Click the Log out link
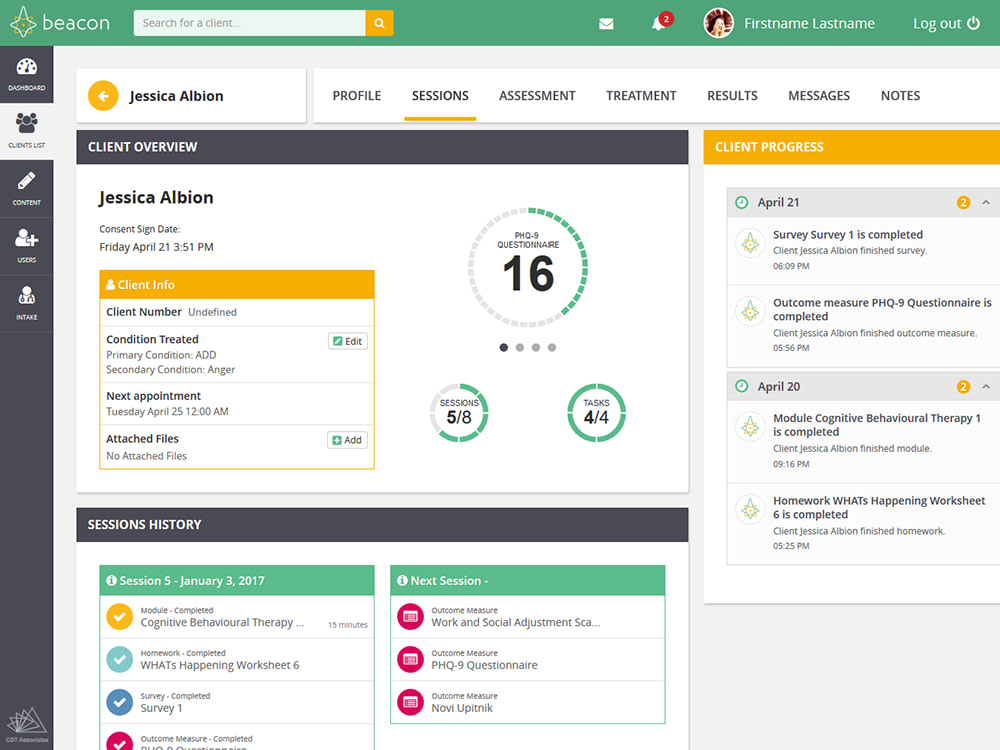1000x750 pixels. pyautogui.click(x=946, y=24)
